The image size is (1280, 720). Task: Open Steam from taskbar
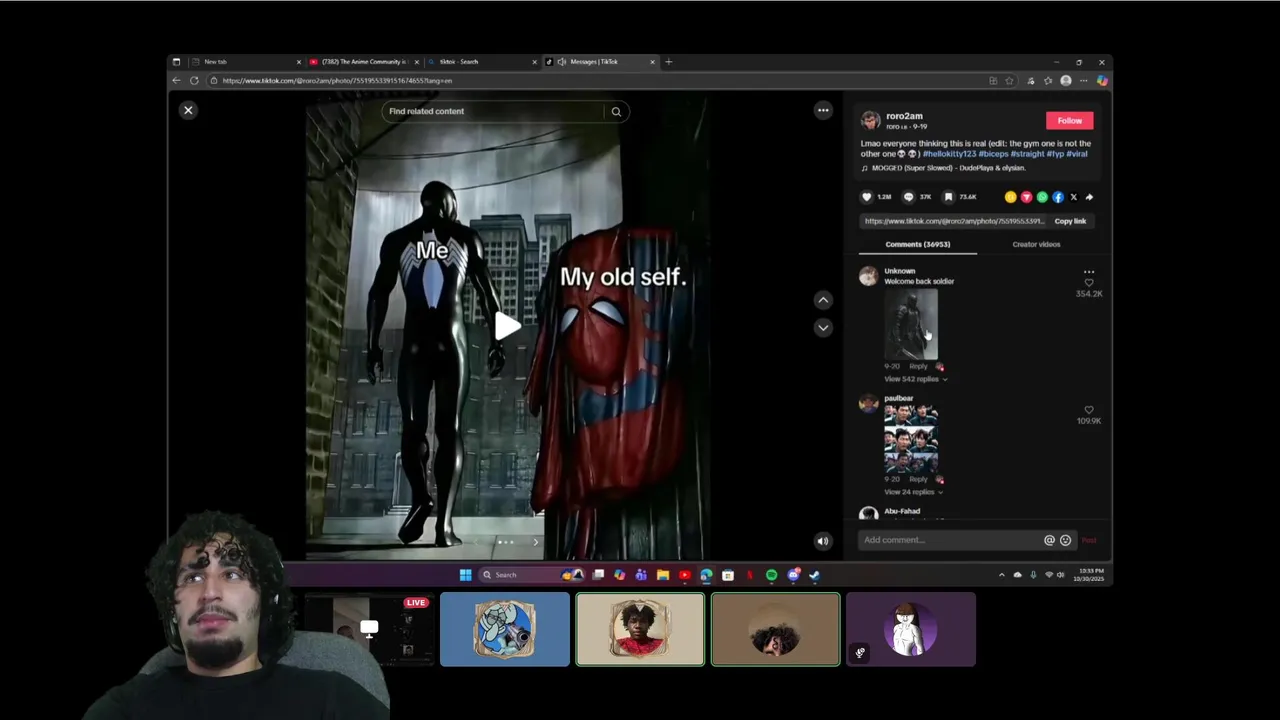(814, 575)
